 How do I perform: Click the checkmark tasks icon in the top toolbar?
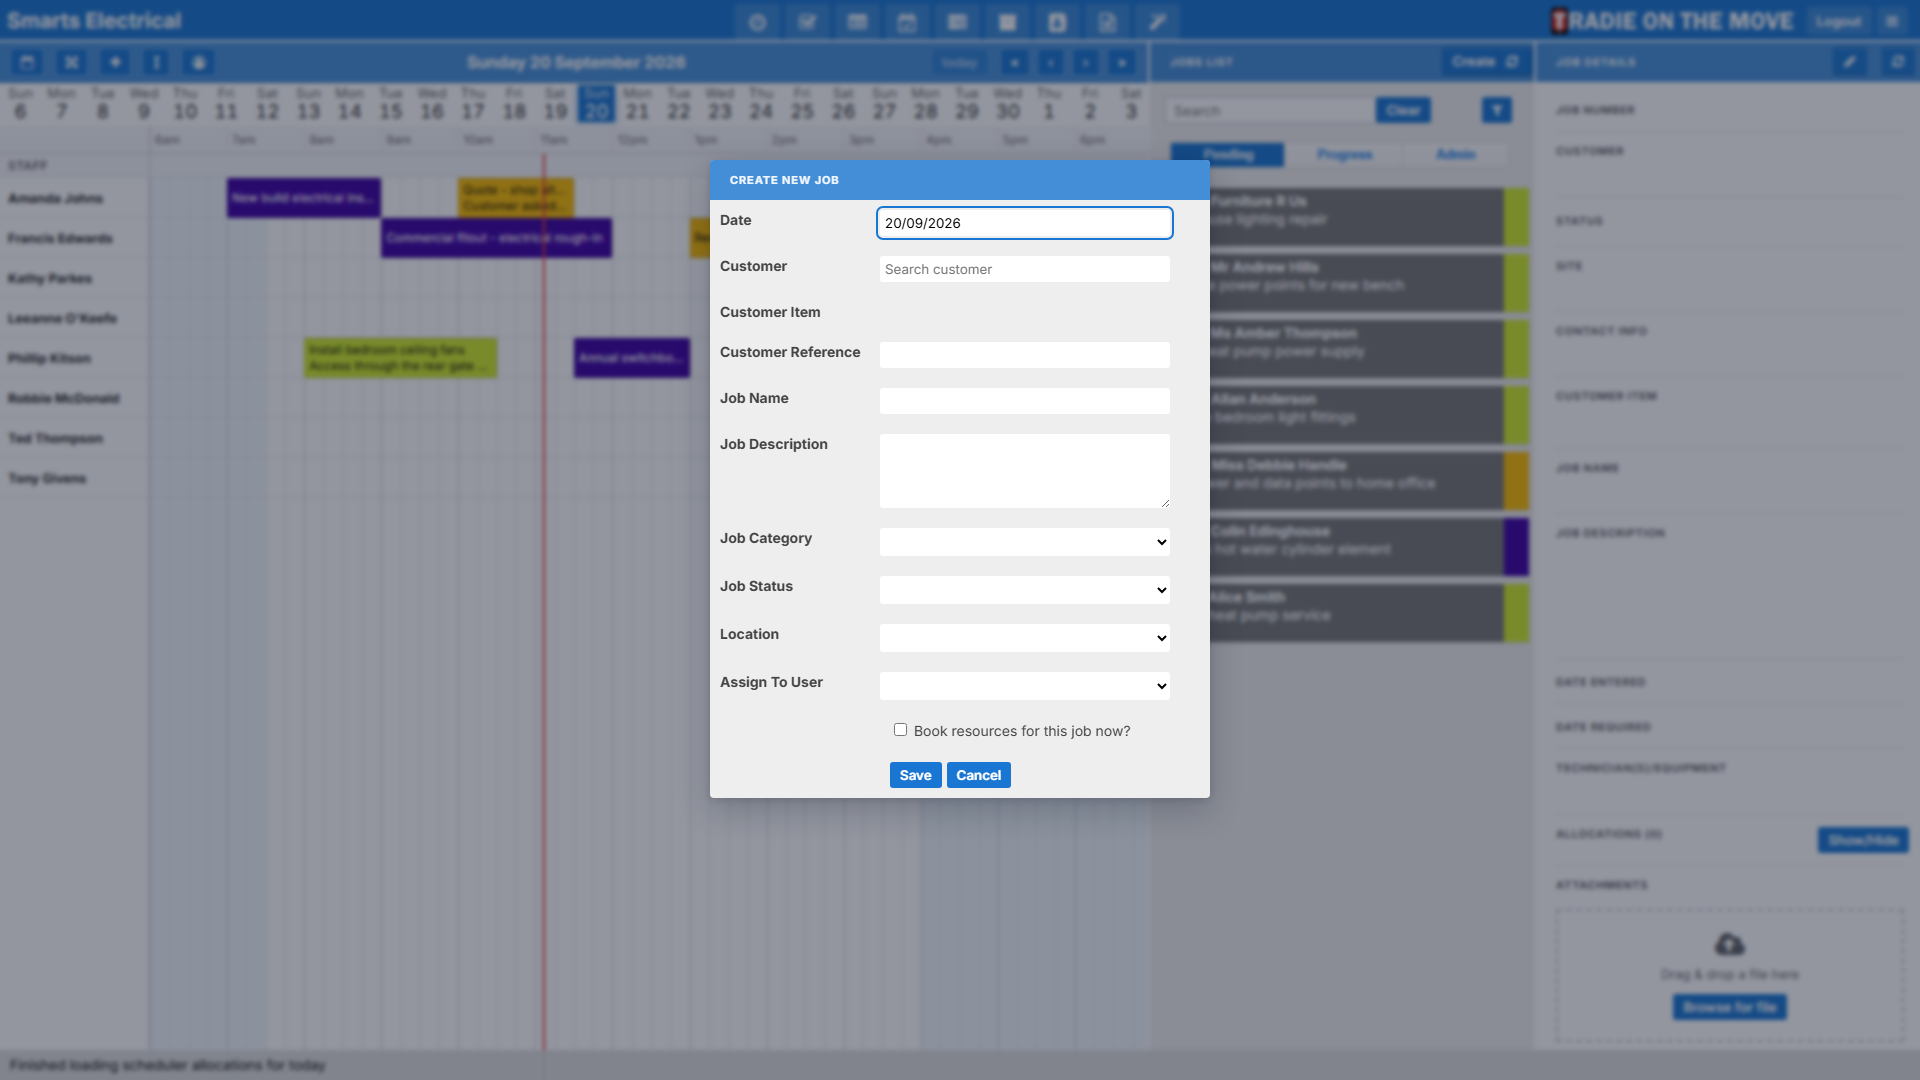[x=807, y=22]
